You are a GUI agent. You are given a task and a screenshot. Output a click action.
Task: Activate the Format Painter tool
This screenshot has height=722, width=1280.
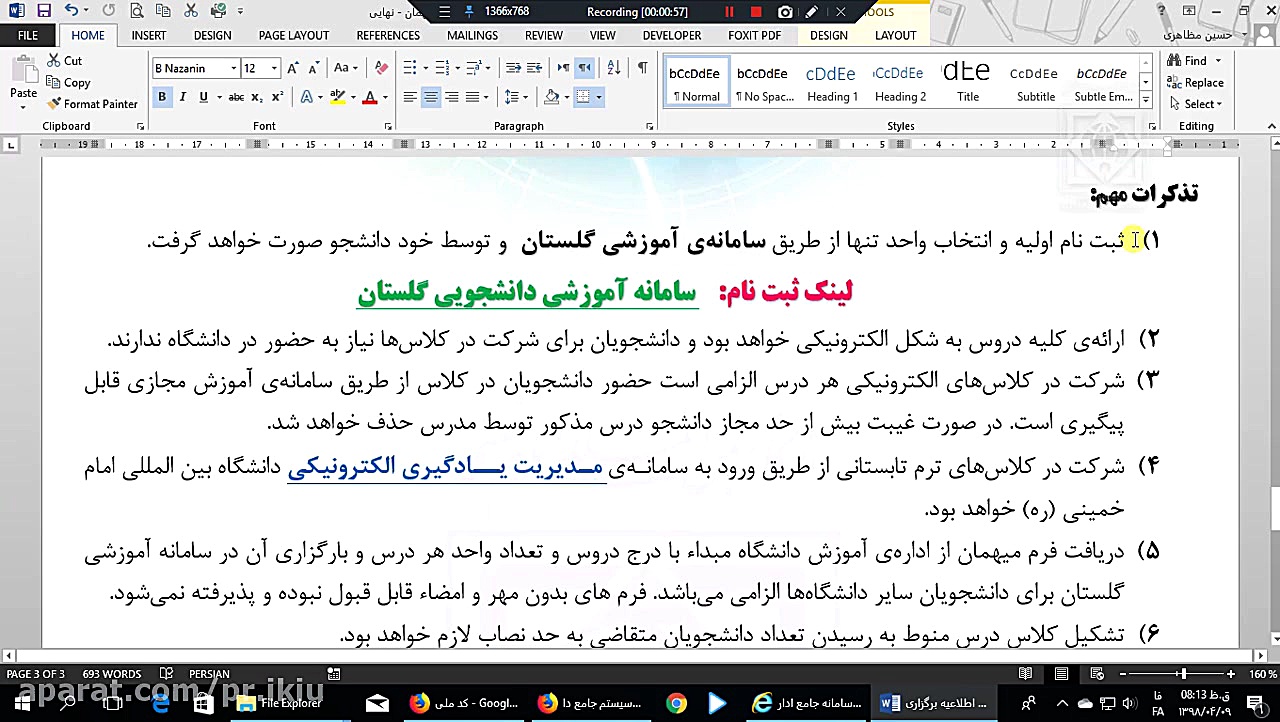click(92, 104)
